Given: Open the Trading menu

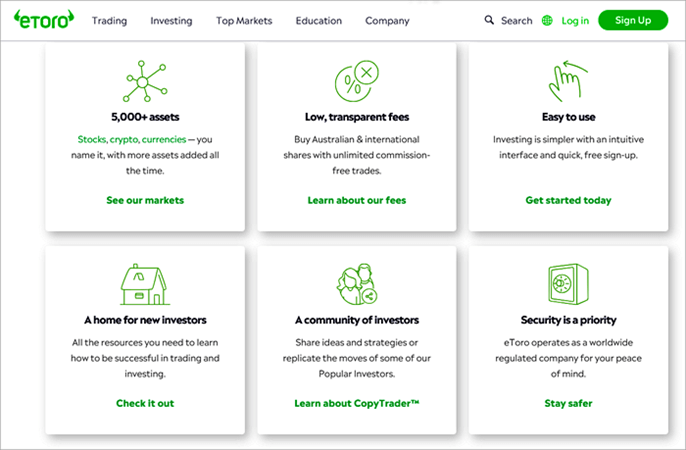Looking at the screenshot, I should point(109,20).
